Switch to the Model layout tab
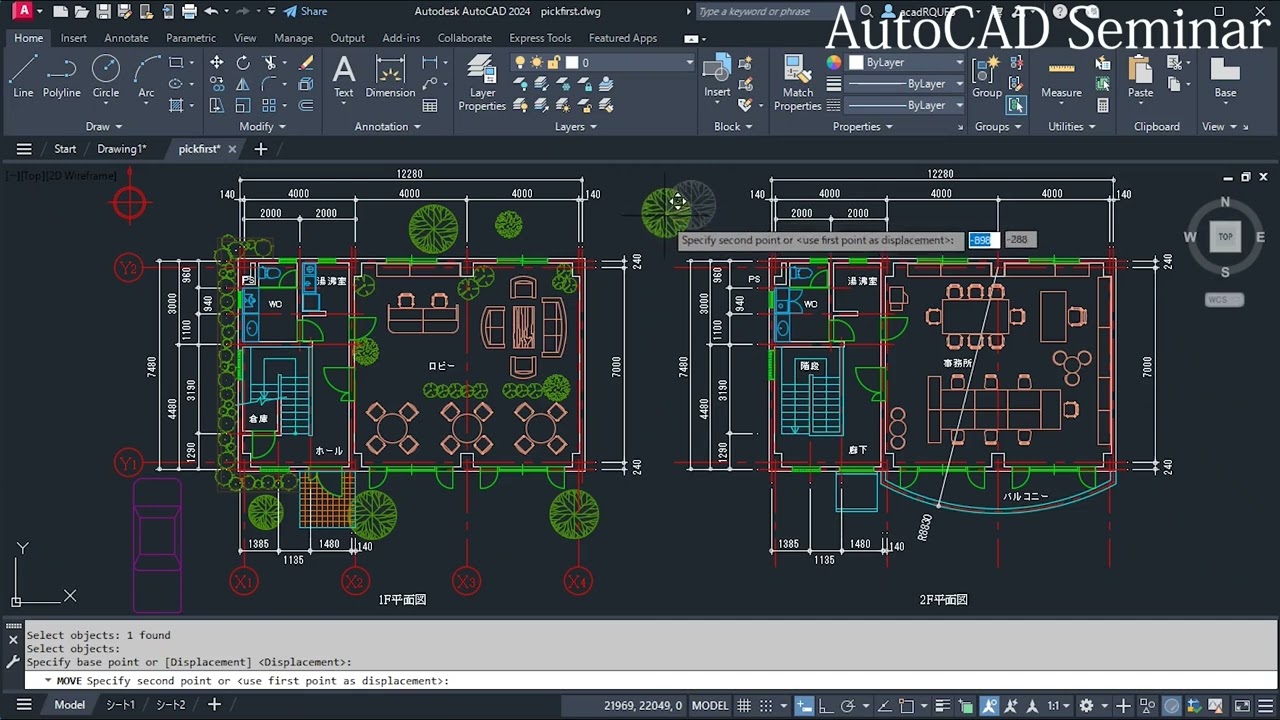Viewport: 1280px width, 720px height. [69, 705]
